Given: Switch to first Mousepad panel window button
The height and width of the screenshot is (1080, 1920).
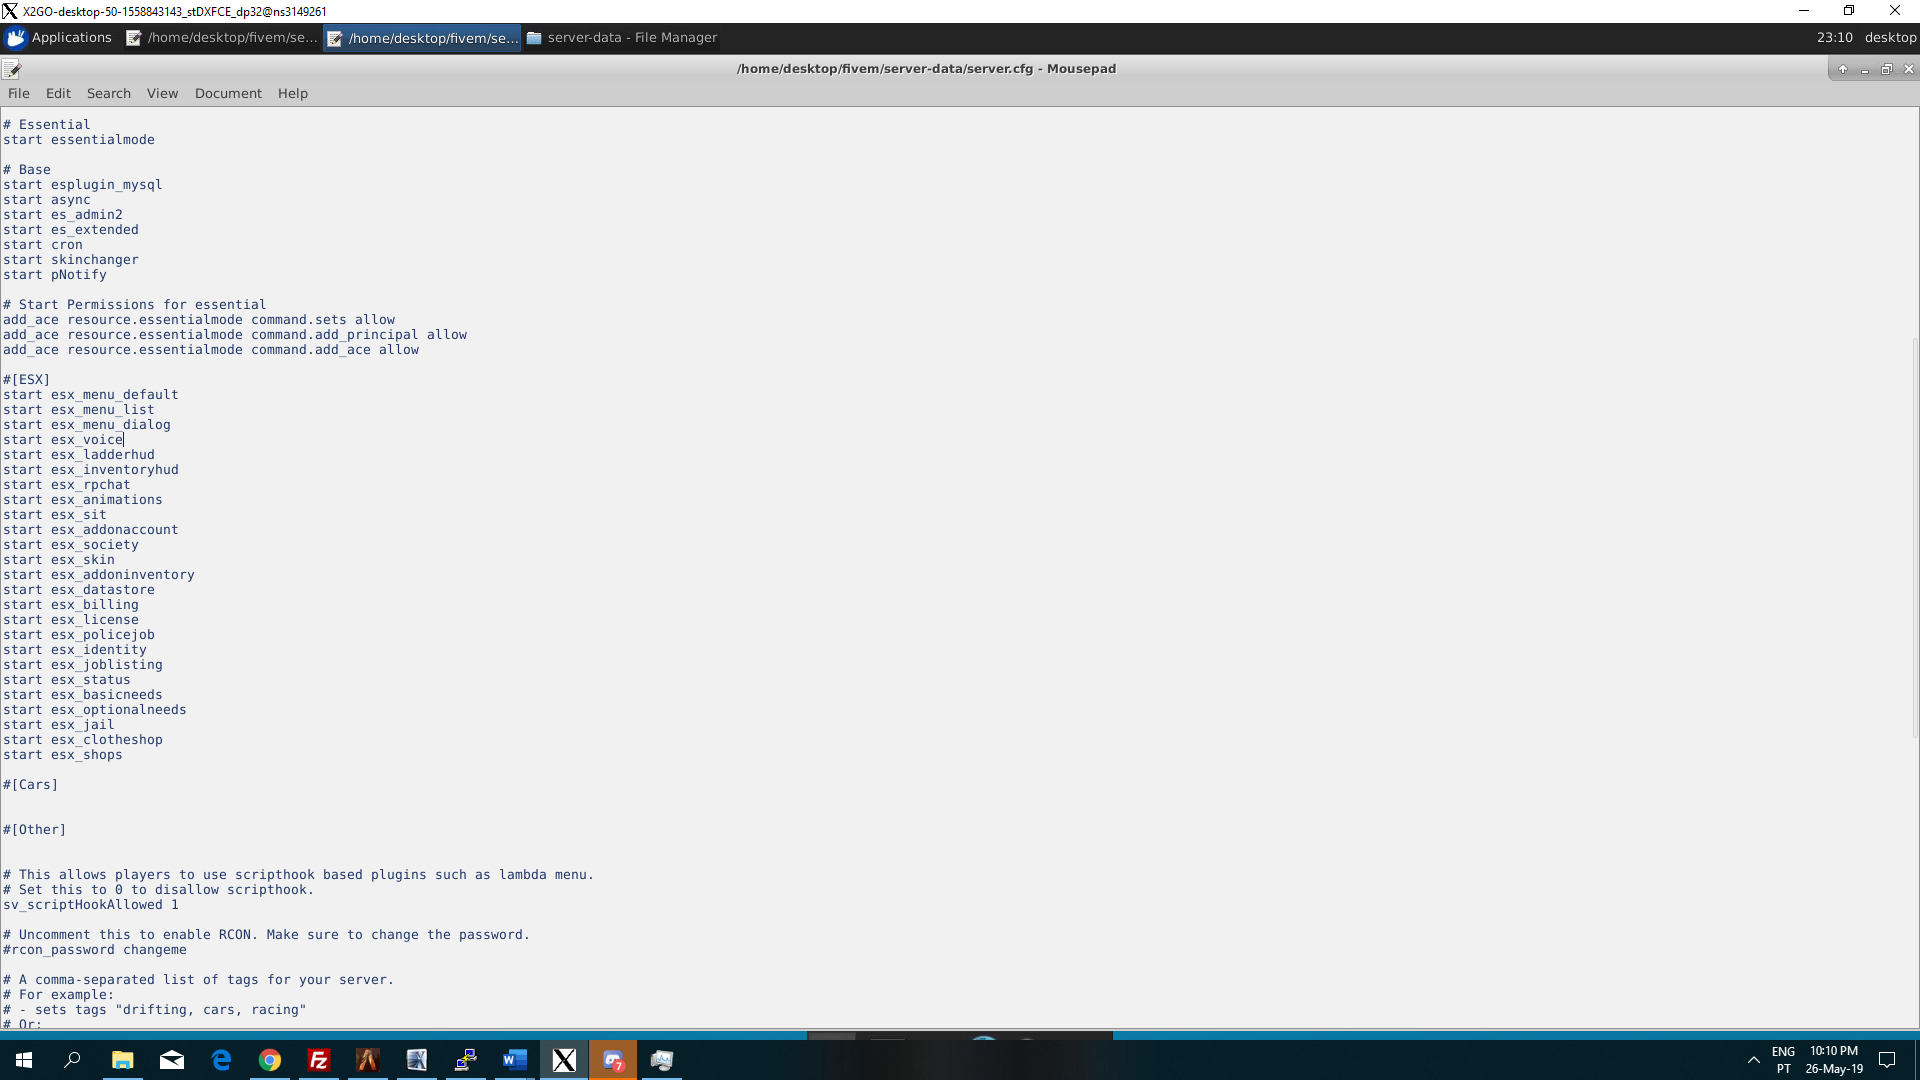Looking at the screenshot, I should (222, 38).
